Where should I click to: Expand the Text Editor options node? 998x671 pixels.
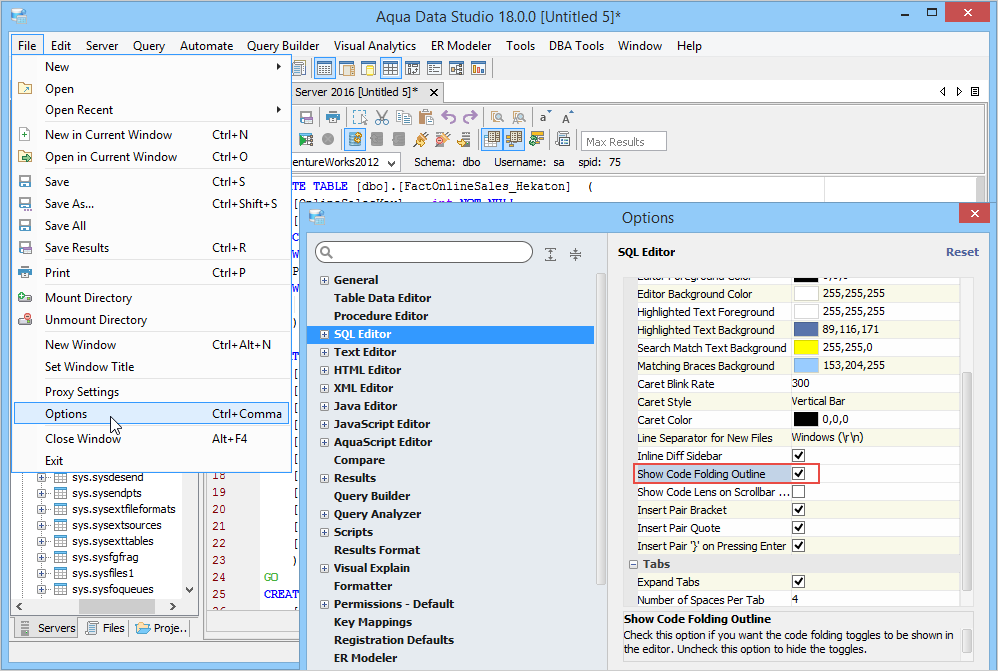[324, 352]
